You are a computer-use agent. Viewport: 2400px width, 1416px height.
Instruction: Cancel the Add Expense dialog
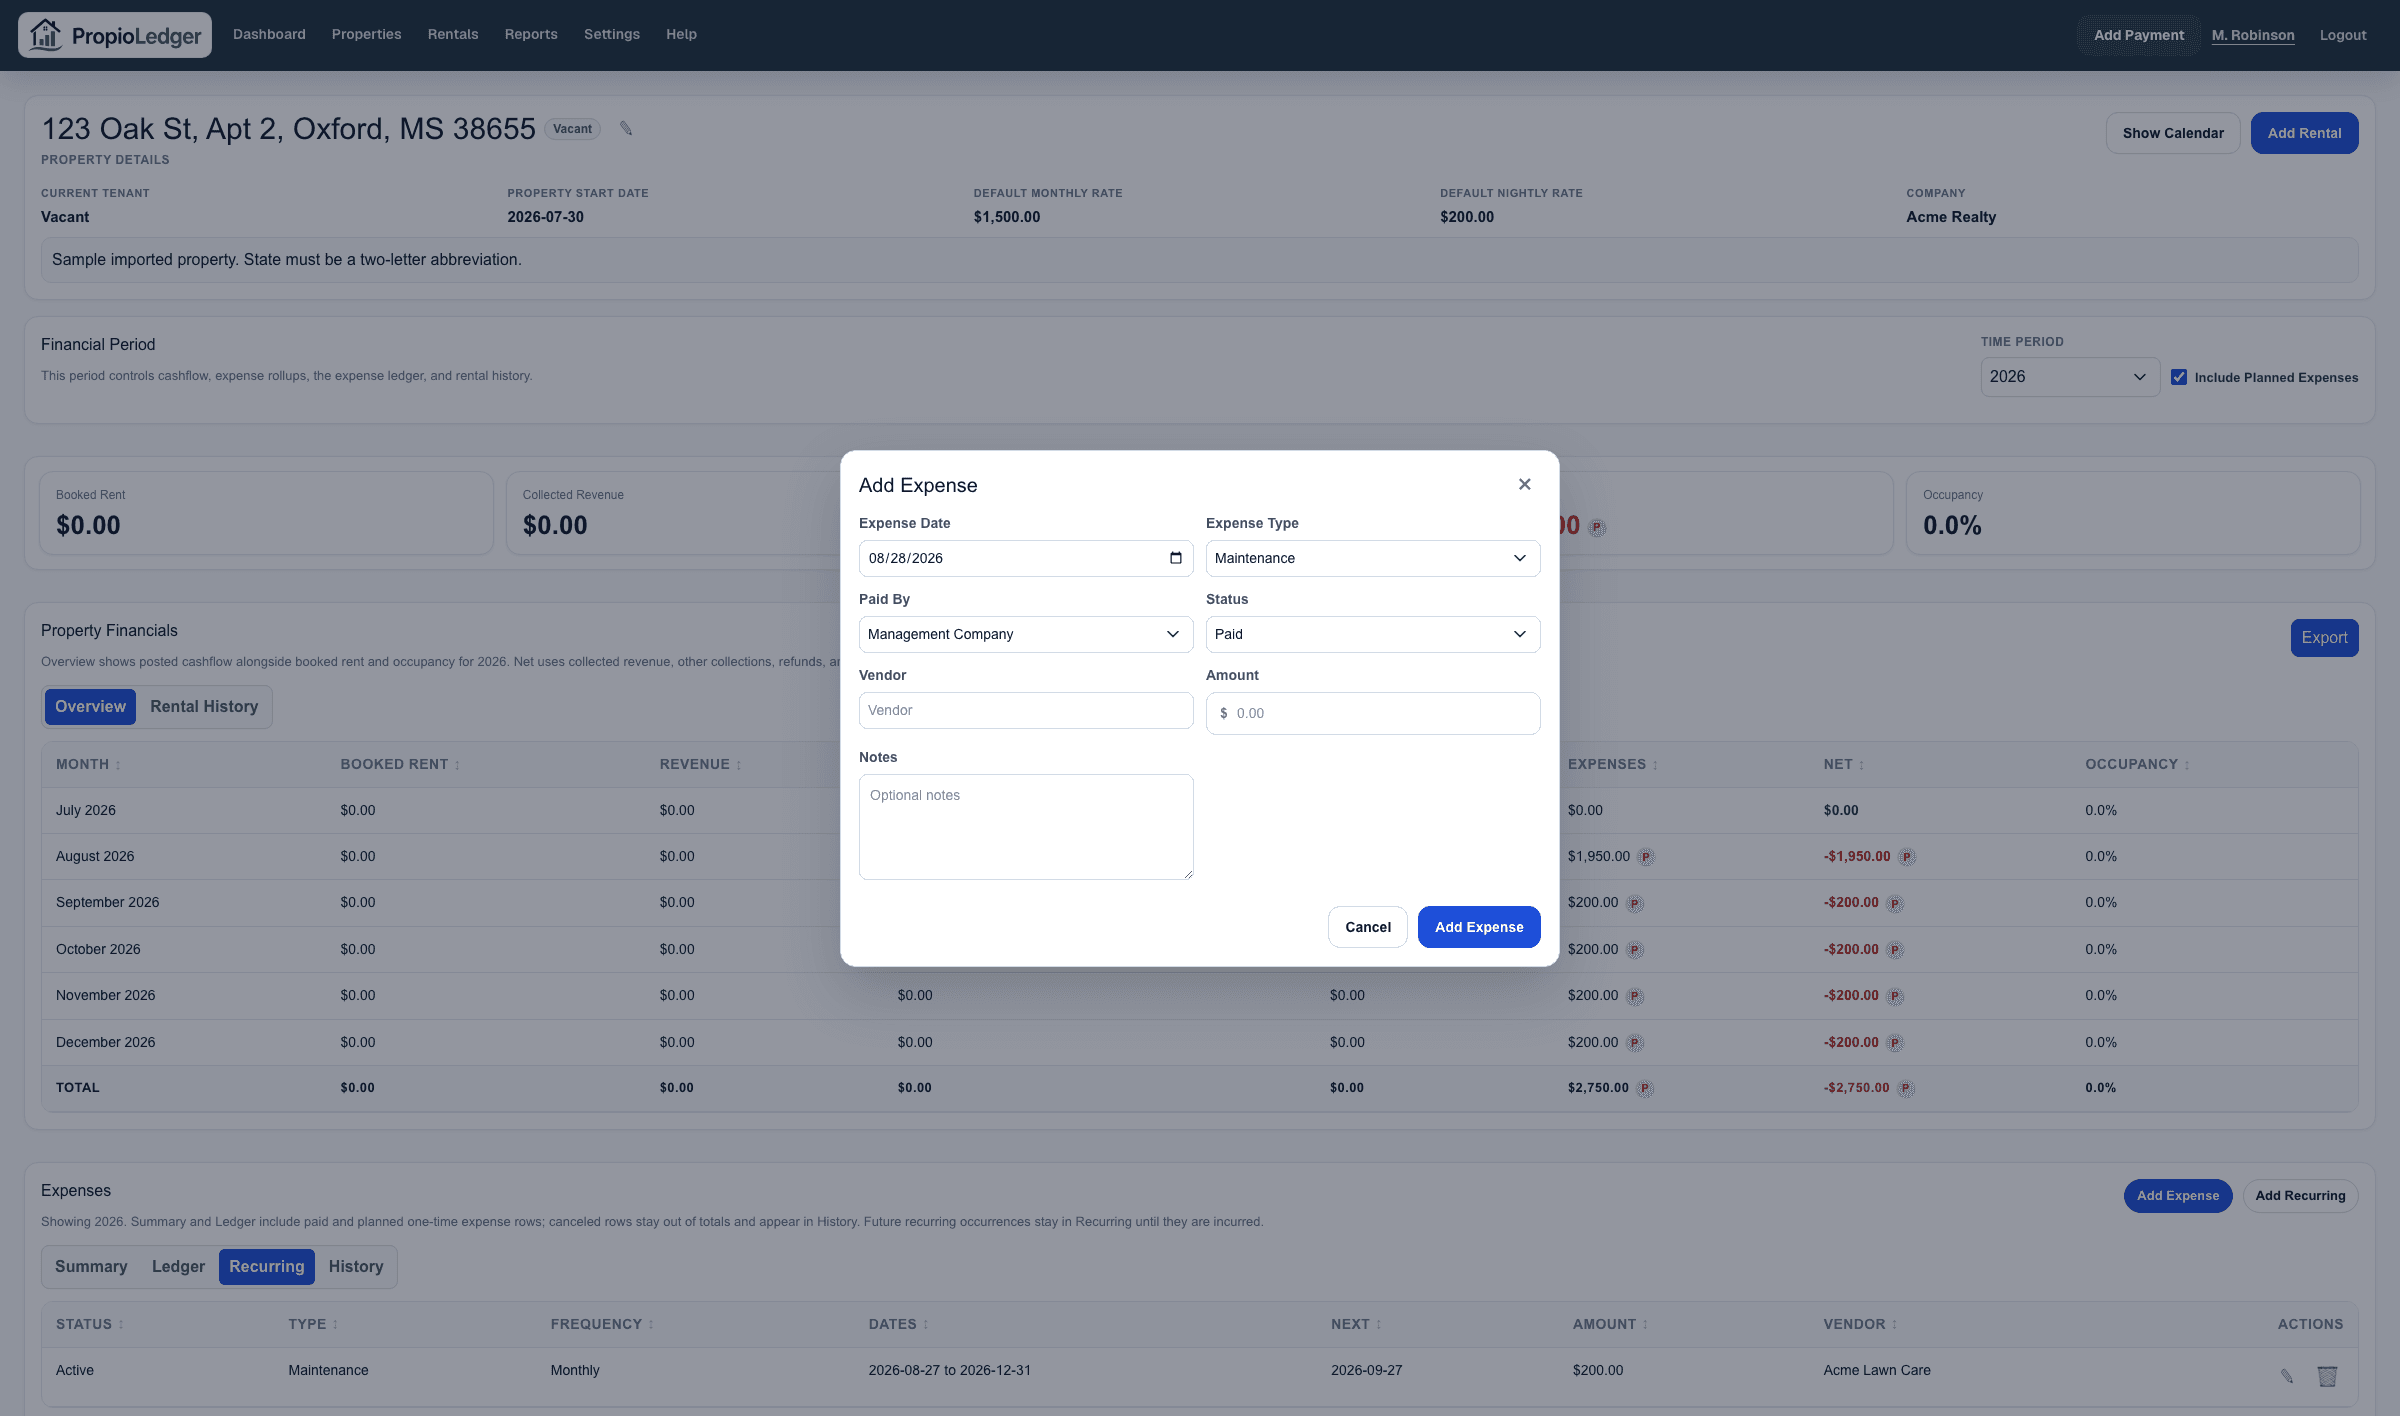pos(1368,927)
